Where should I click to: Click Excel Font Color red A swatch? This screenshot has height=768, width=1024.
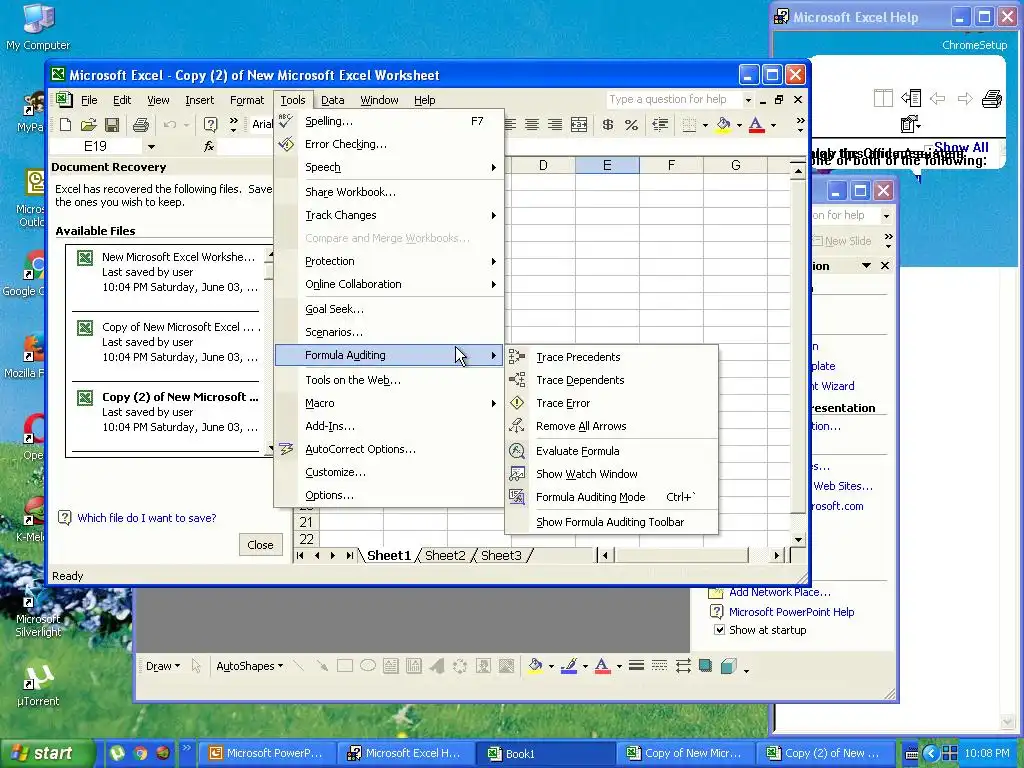757,124
